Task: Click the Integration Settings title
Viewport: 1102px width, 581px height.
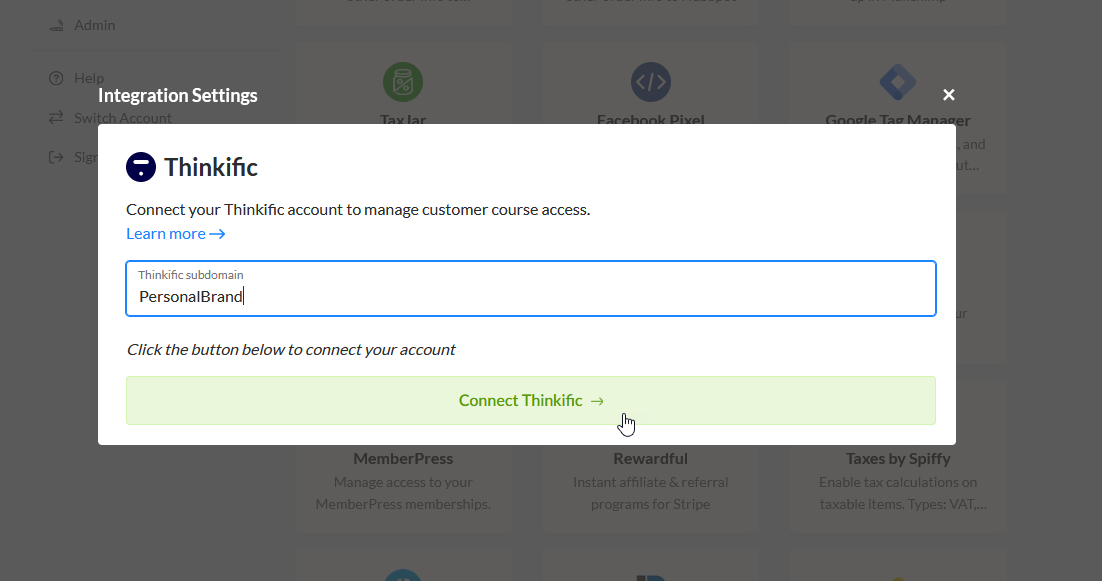Action: [x=178, y=96]
